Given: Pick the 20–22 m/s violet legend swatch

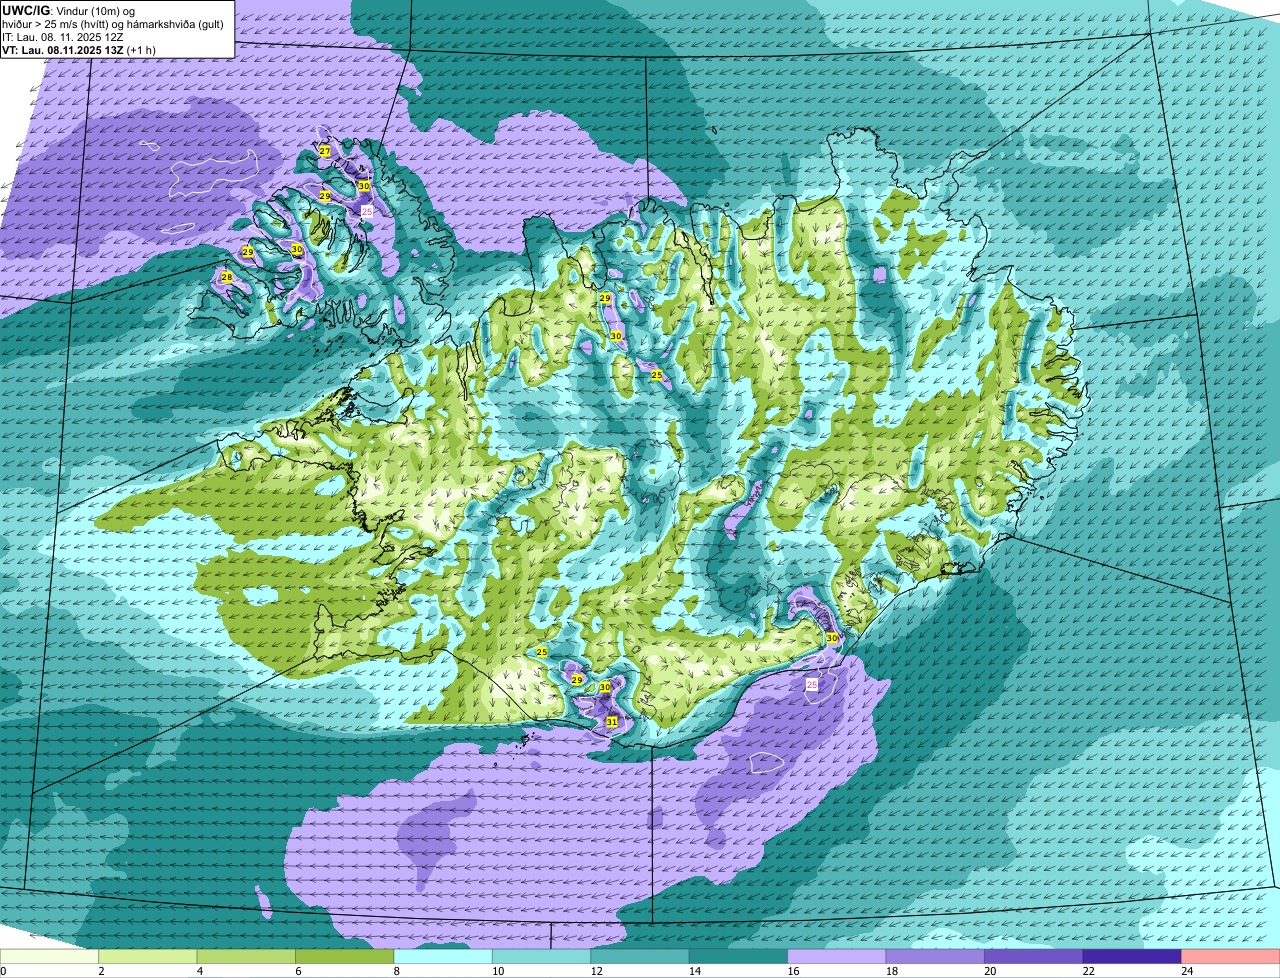Looking at the screenshot, I should pyautogui.click(x=1034, y=957).
